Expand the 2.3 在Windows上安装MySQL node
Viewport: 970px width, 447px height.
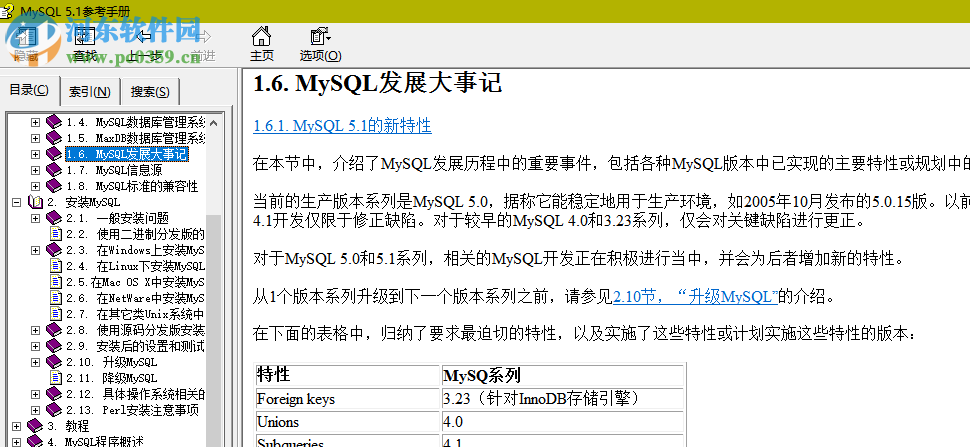[x=35, y=250]
